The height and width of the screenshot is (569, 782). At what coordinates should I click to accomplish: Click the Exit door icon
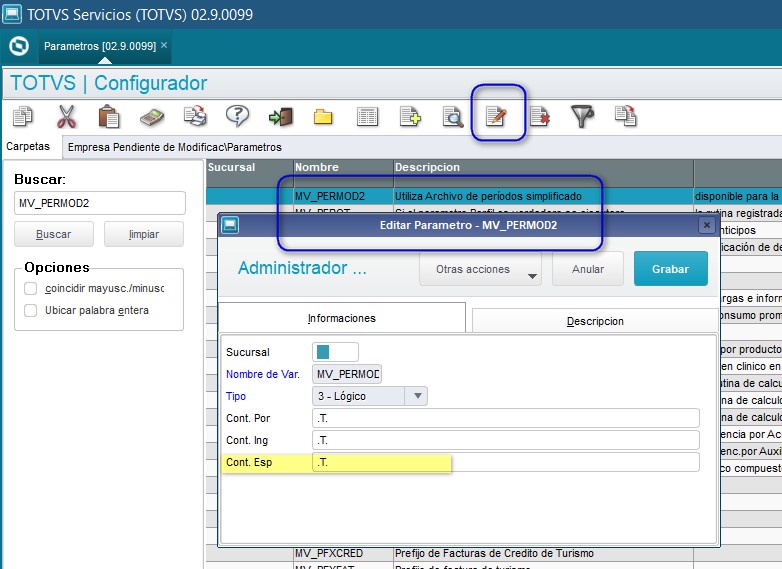coord(280,117)
